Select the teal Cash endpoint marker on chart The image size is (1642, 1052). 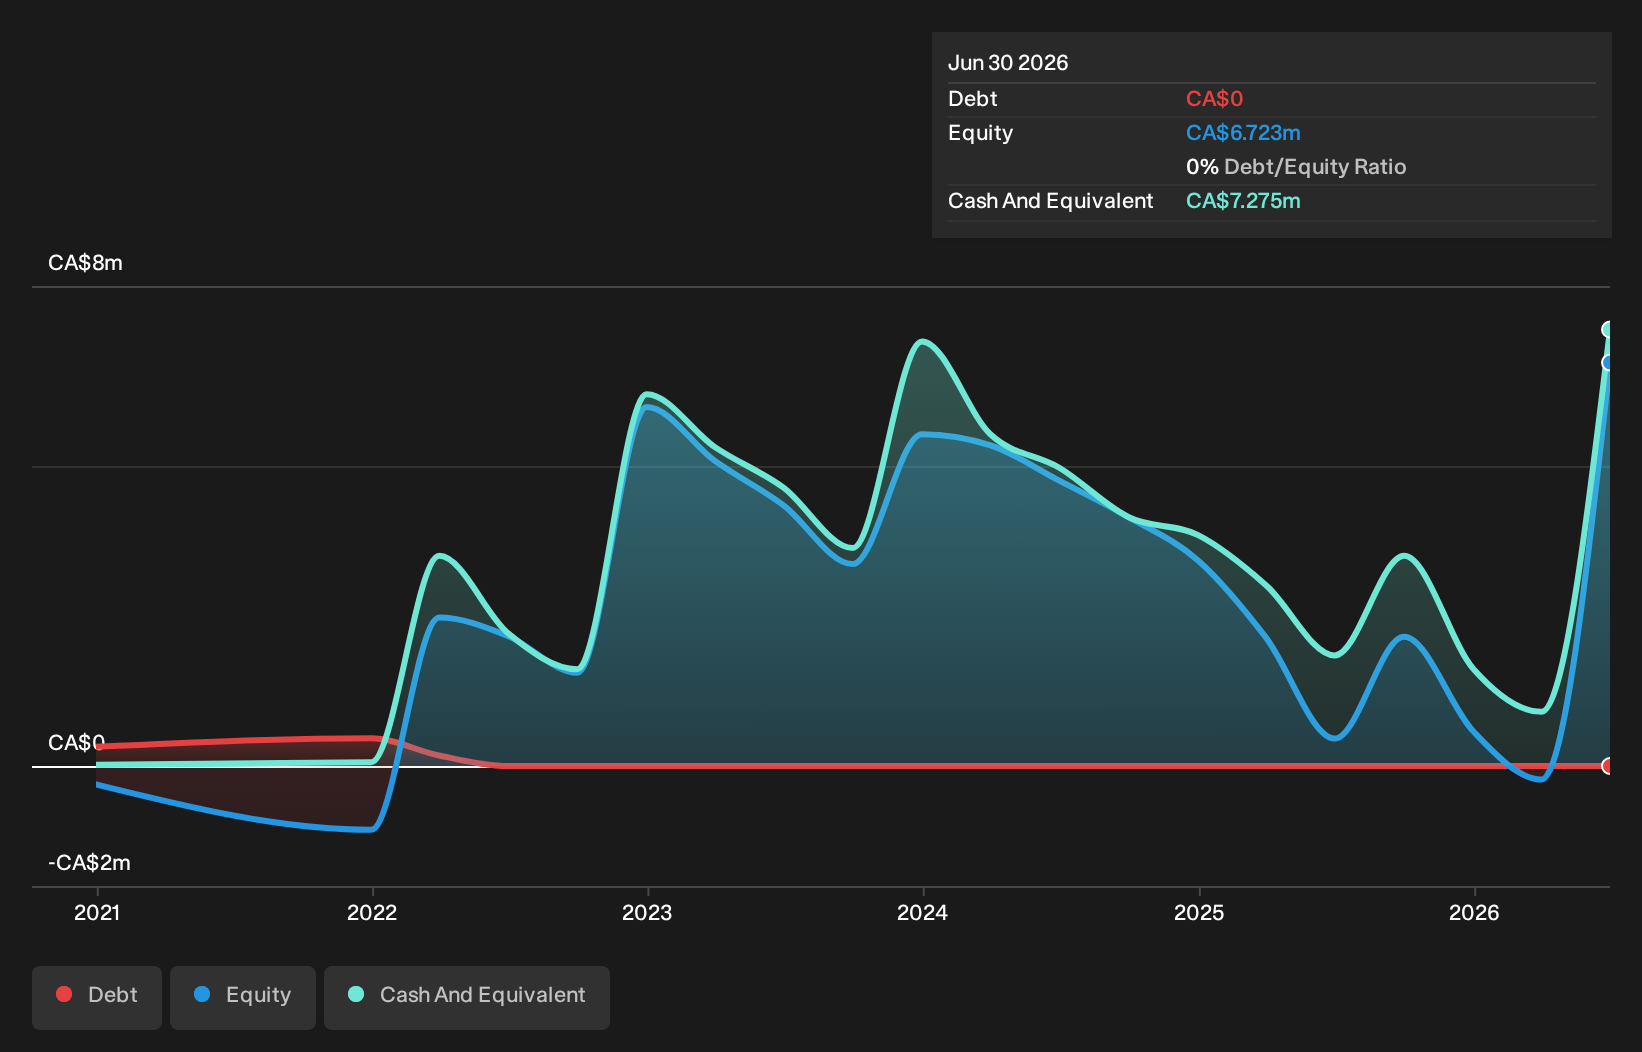(1608, 330)
